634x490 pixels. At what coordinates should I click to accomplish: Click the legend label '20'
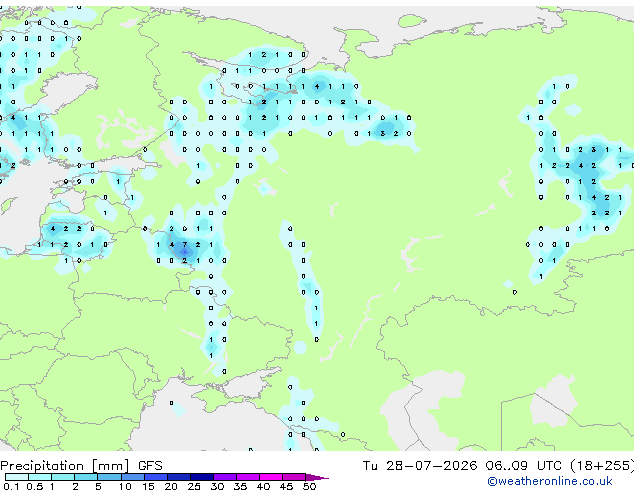click(x=171, y=486)
